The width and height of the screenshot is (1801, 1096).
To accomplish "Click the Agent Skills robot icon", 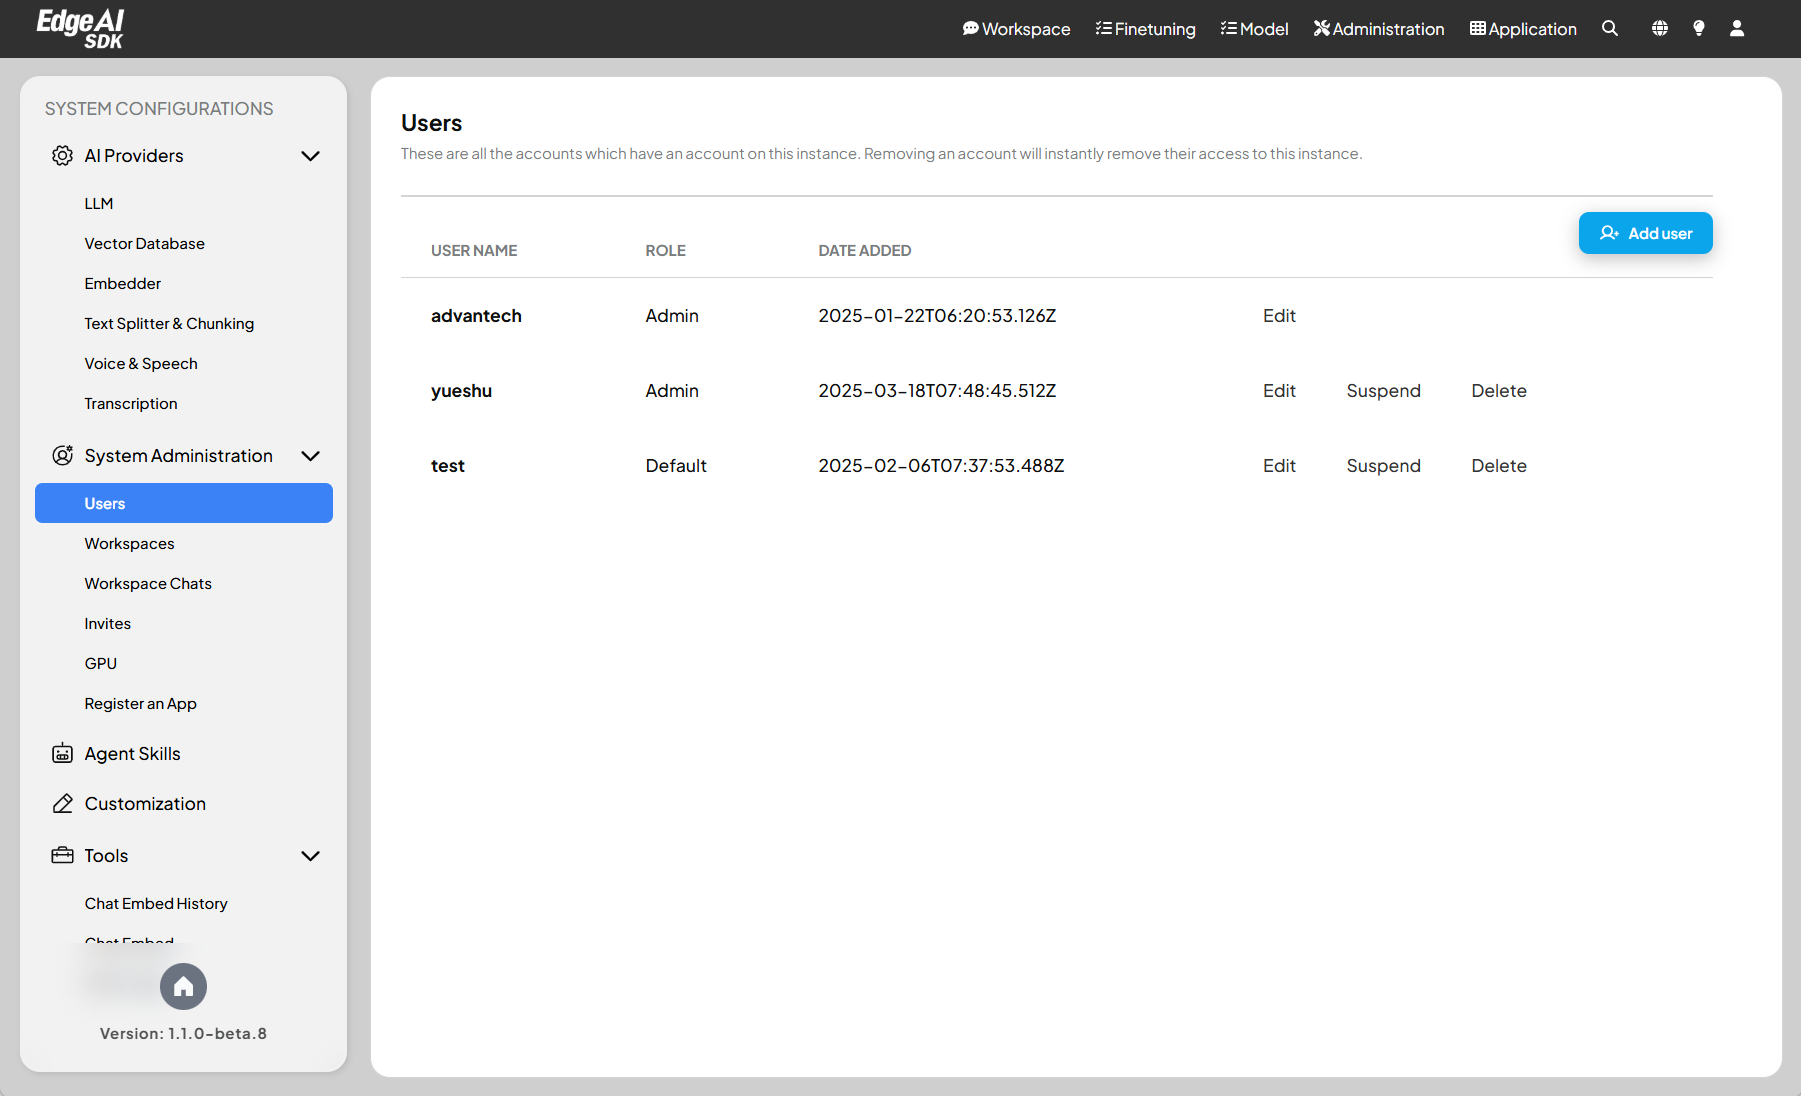I will pos(62,754).
